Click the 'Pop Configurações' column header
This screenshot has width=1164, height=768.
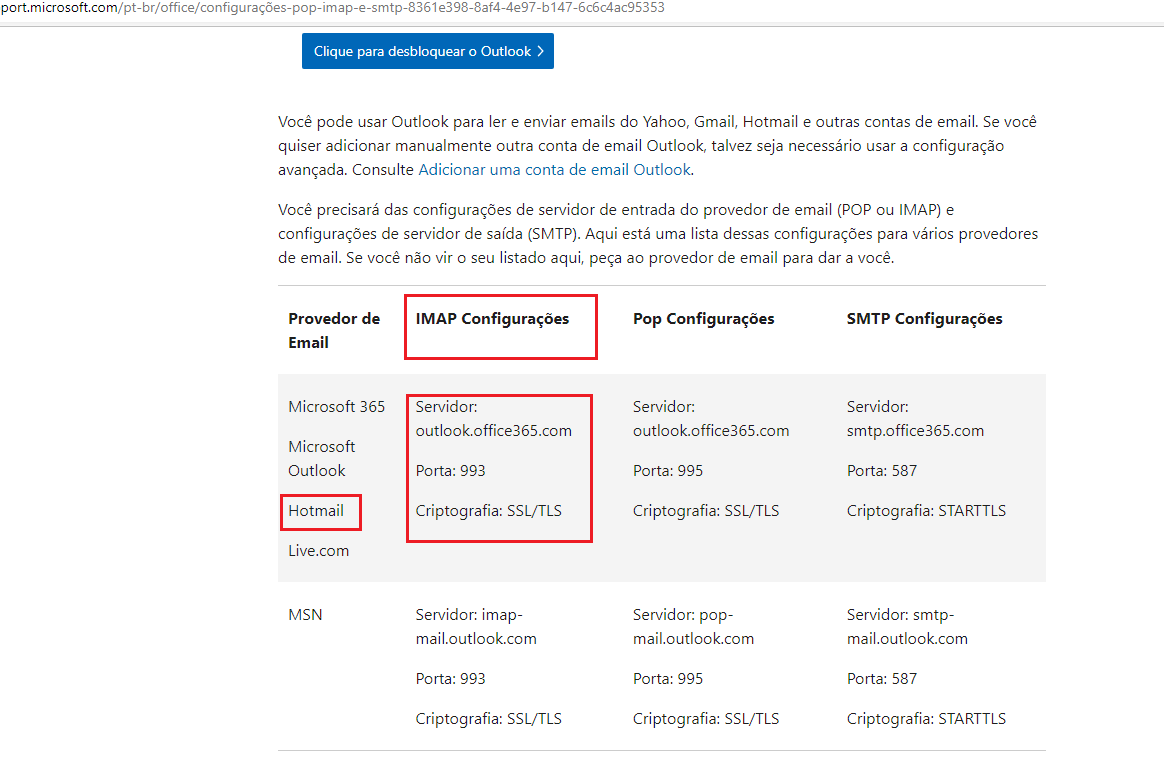click(703, 319)
